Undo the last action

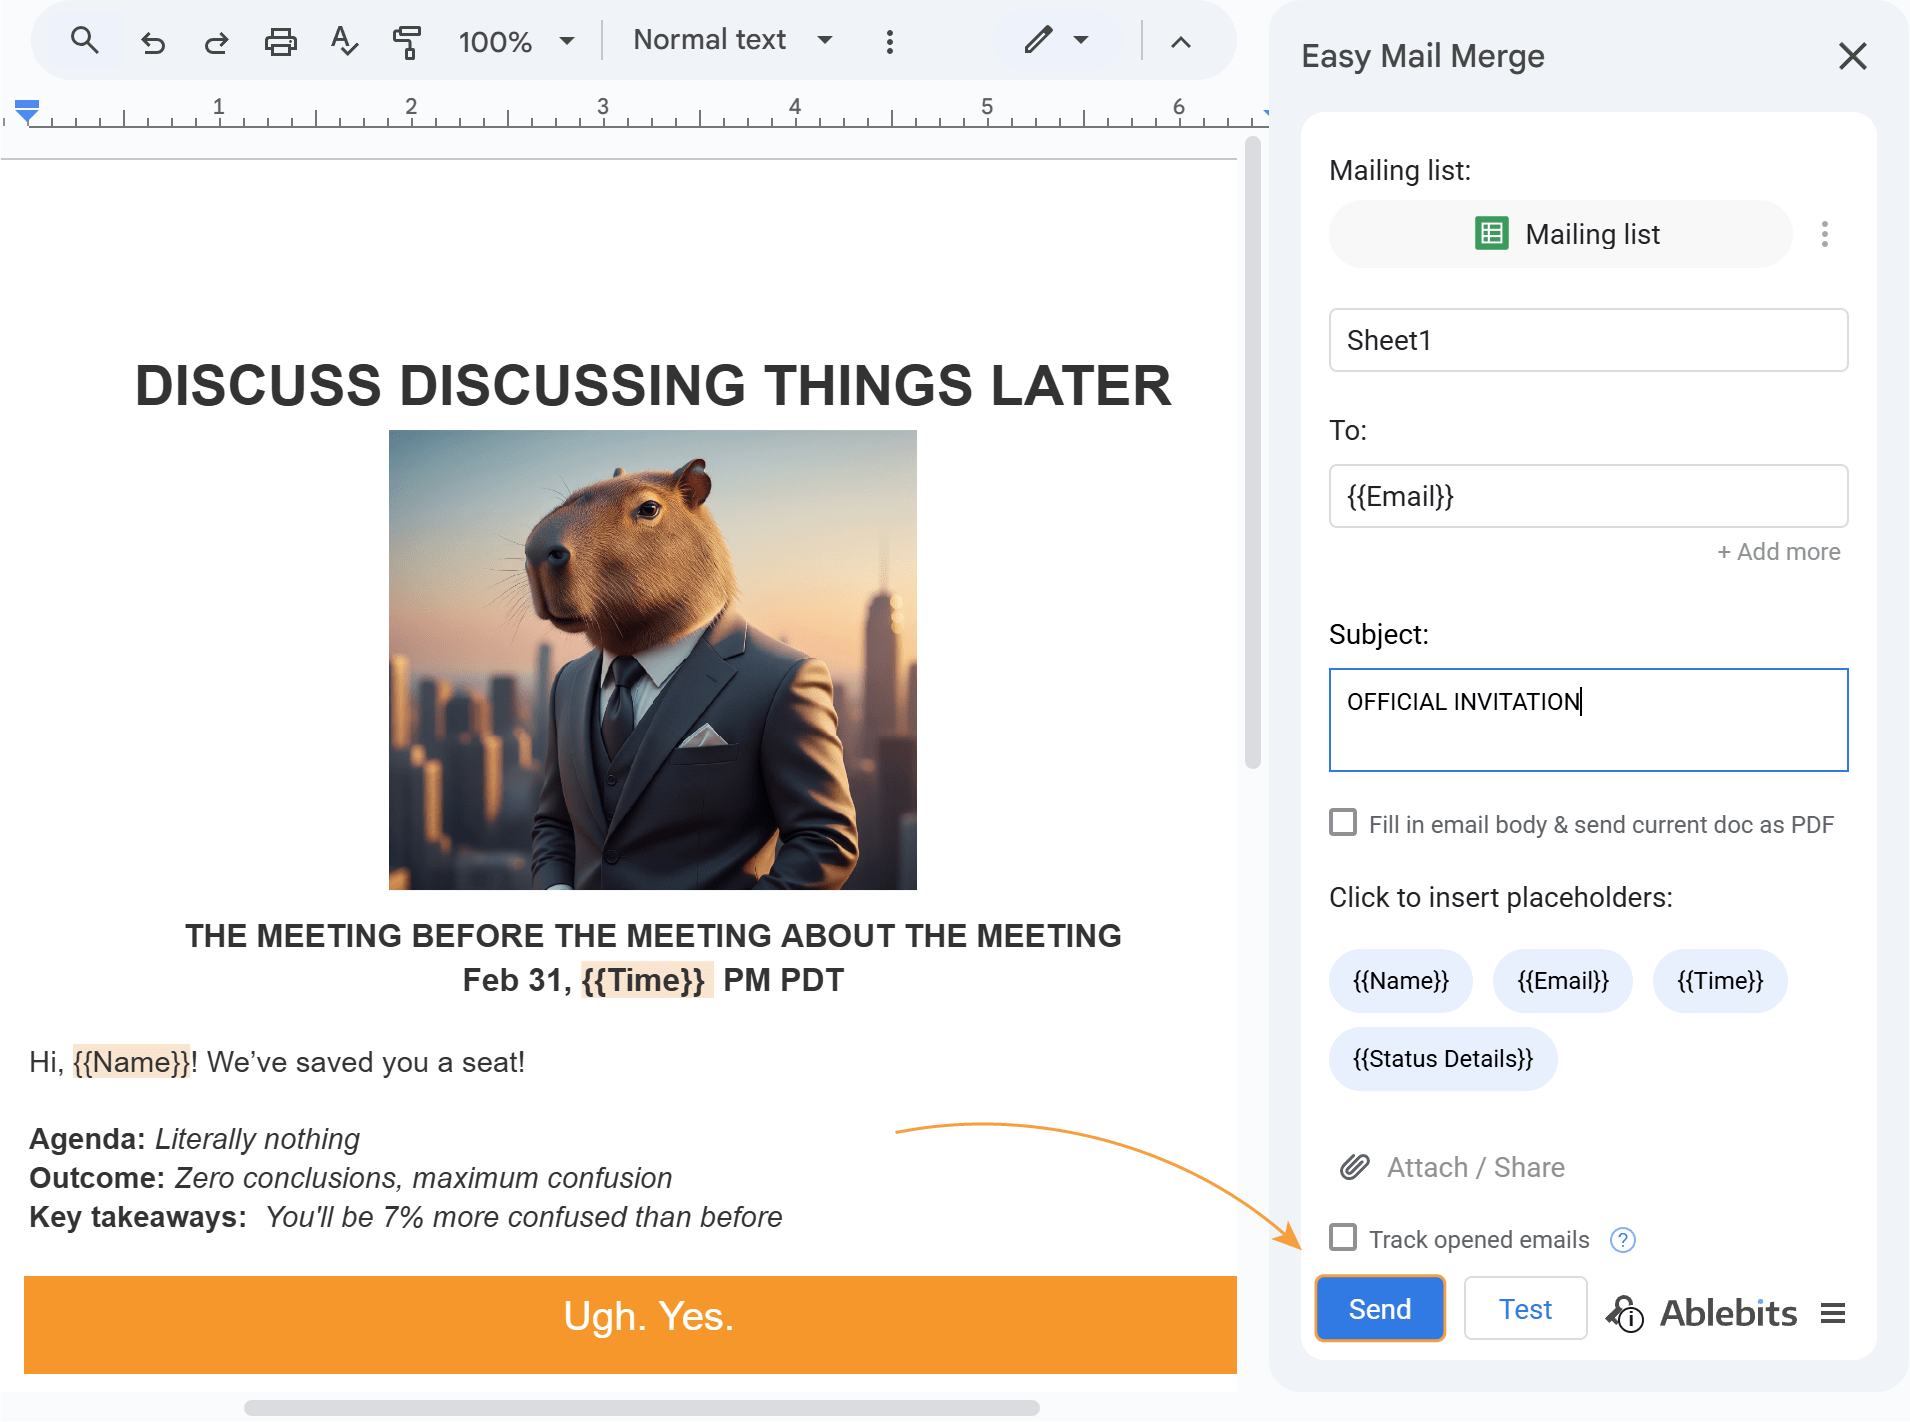pyautogui.click(x=152, y=42)
